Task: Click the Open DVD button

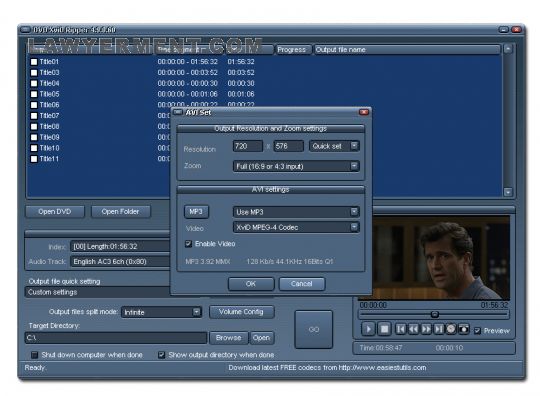Action: click(55, 211)
